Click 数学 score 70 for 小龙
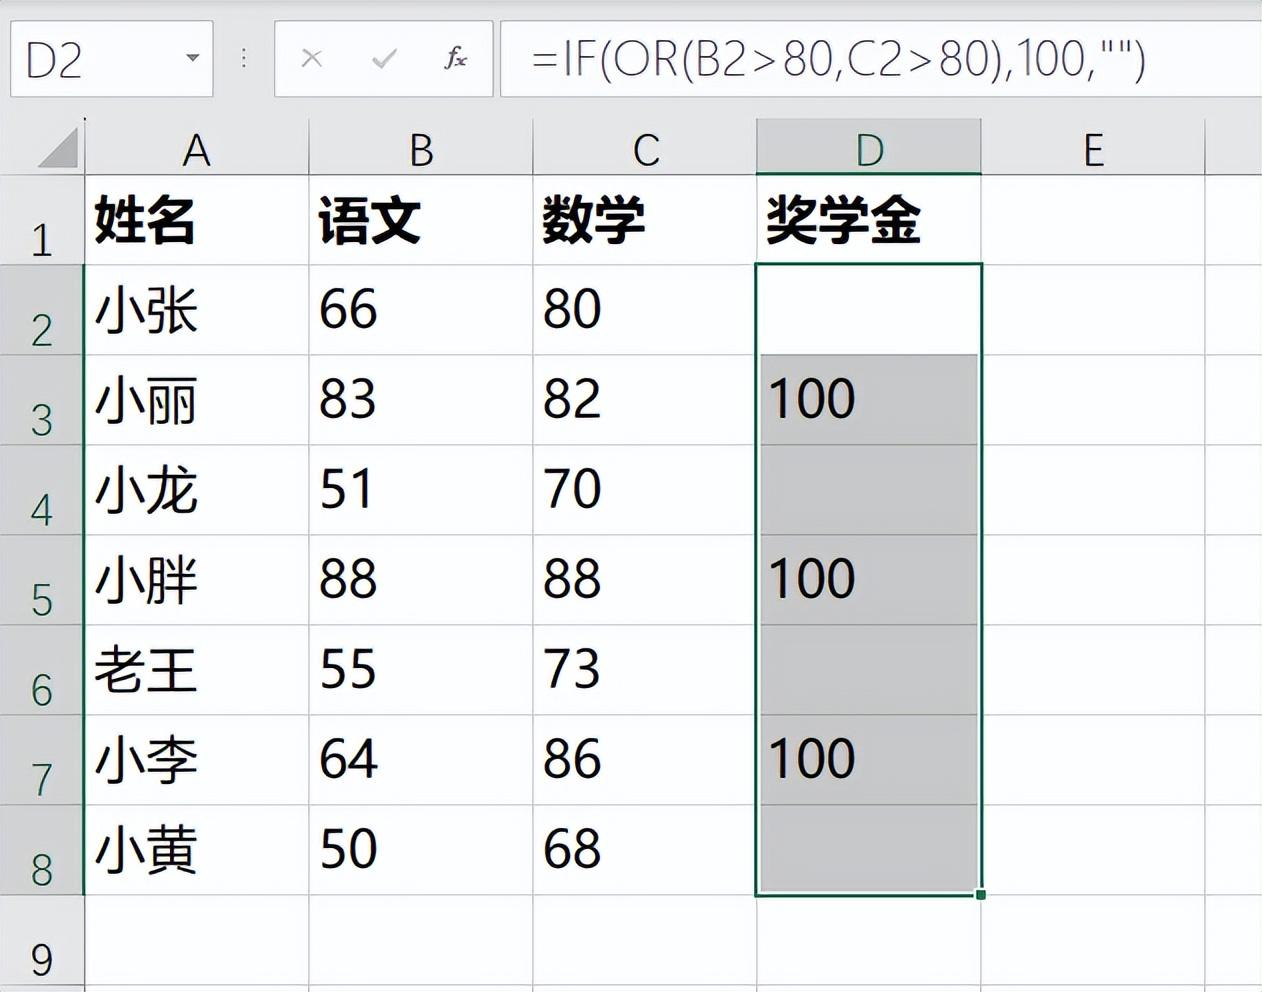 (645, 490)
